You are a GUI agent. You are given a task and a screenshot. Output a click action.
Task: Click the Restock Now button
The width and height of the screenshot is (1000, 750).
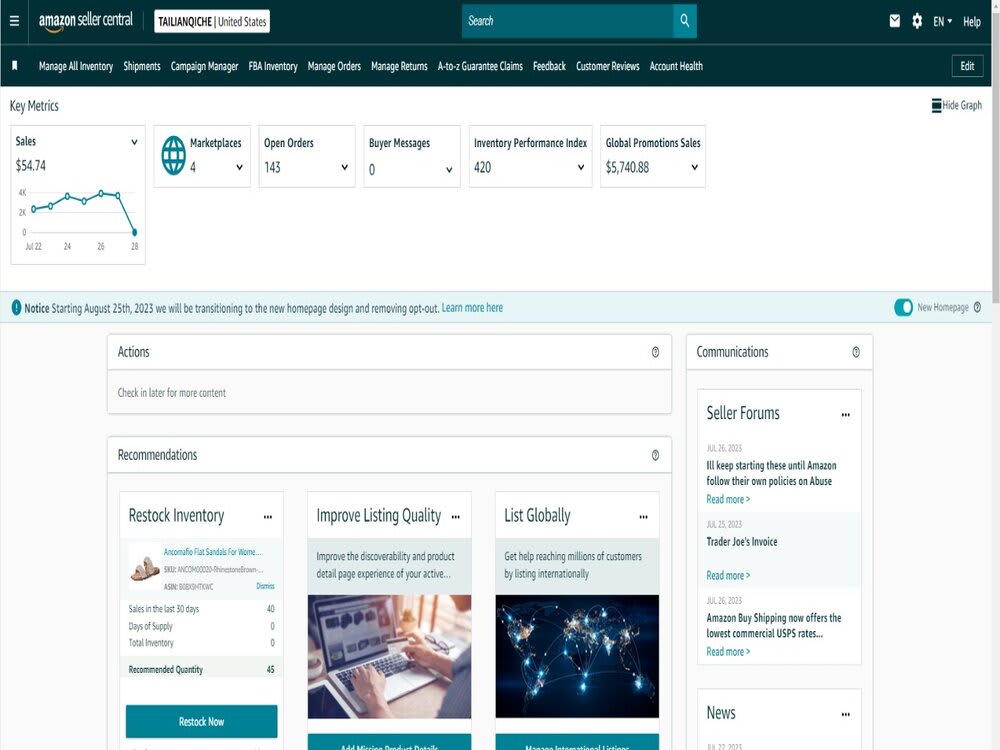tap(202, 721)
